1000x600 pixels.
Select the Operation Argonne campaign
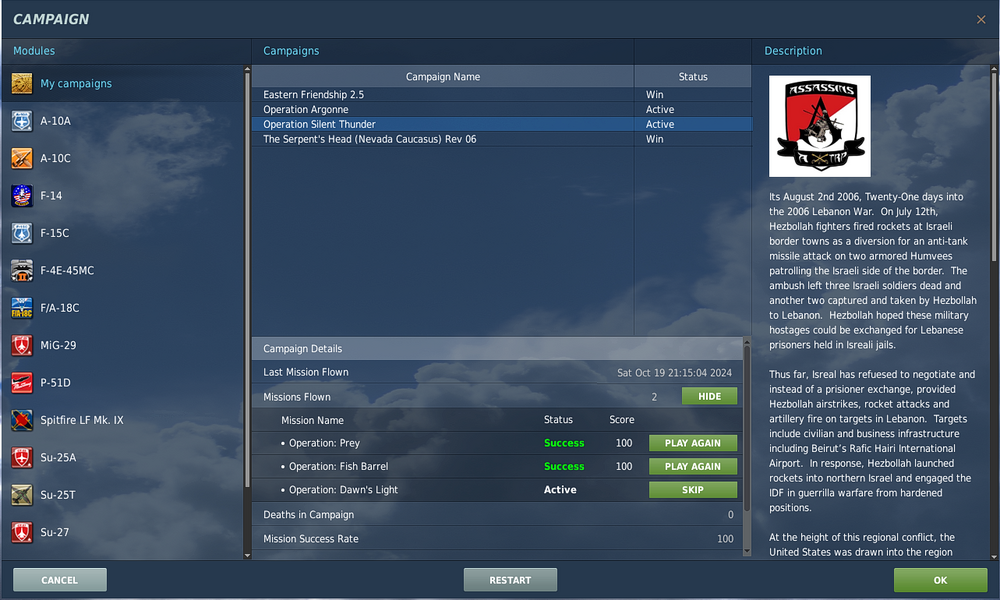(502, 110)
